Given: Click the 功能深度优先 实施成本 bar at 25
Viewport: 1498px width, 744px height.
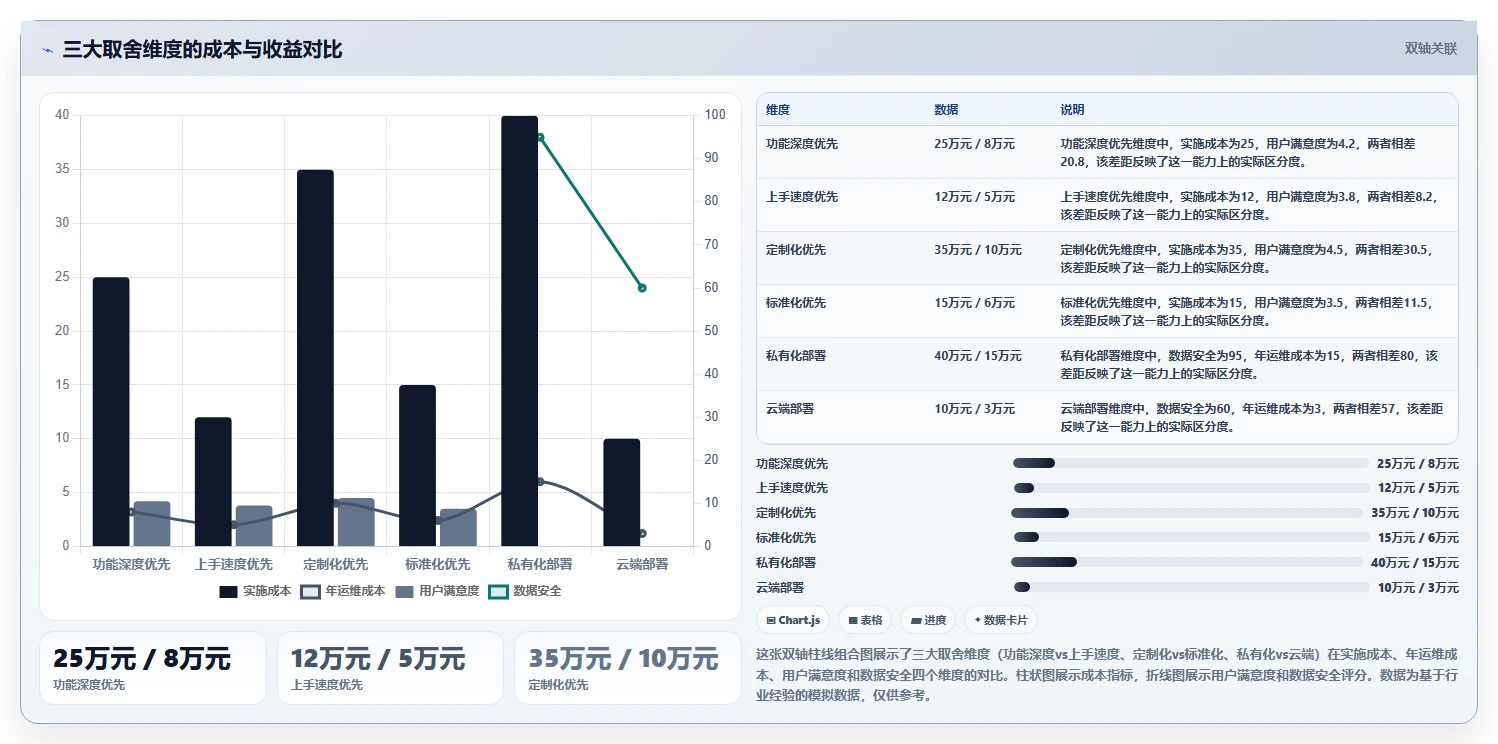Looking at the screenshot, I should pos(111,412).
